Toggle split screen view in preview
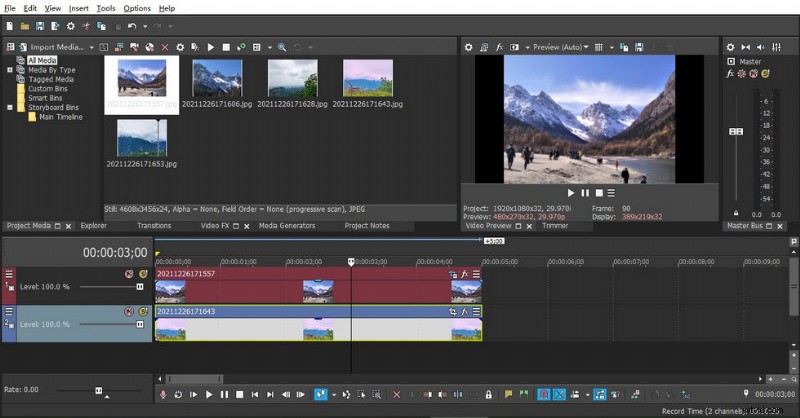Screen dimensions: 800x418 (x=514, y=47)
